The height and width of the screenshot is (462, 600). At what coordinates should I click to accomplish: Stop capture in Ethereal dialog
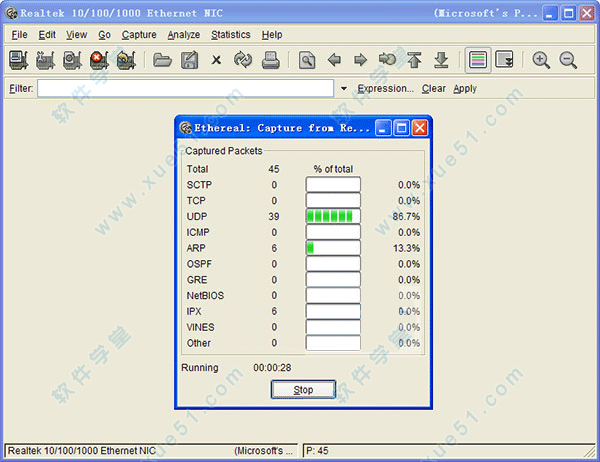[x=303, y=390]
